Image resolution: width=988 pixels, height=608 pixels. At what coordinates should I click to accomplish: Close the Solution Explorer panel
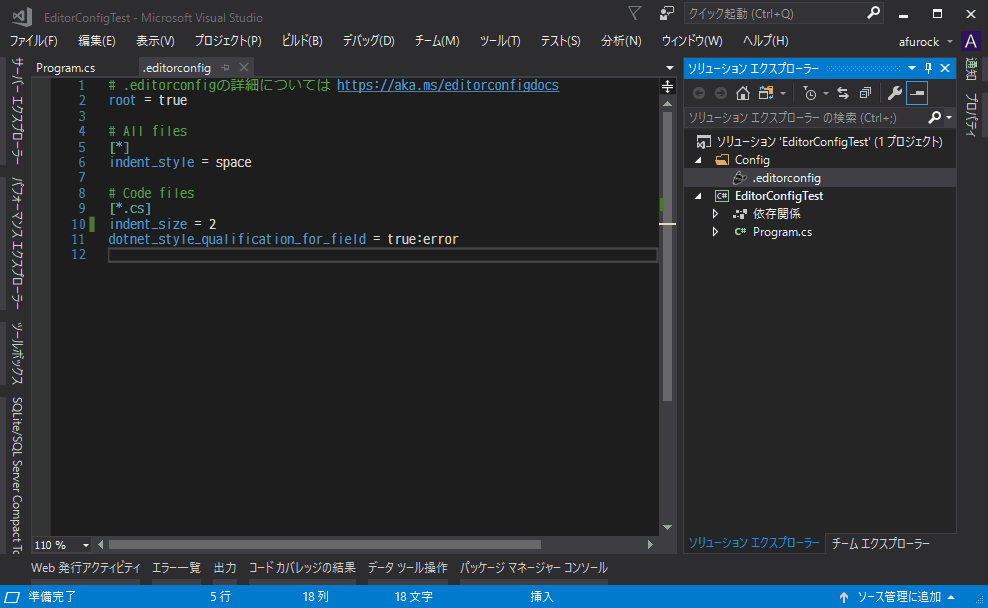pos(945,68)
